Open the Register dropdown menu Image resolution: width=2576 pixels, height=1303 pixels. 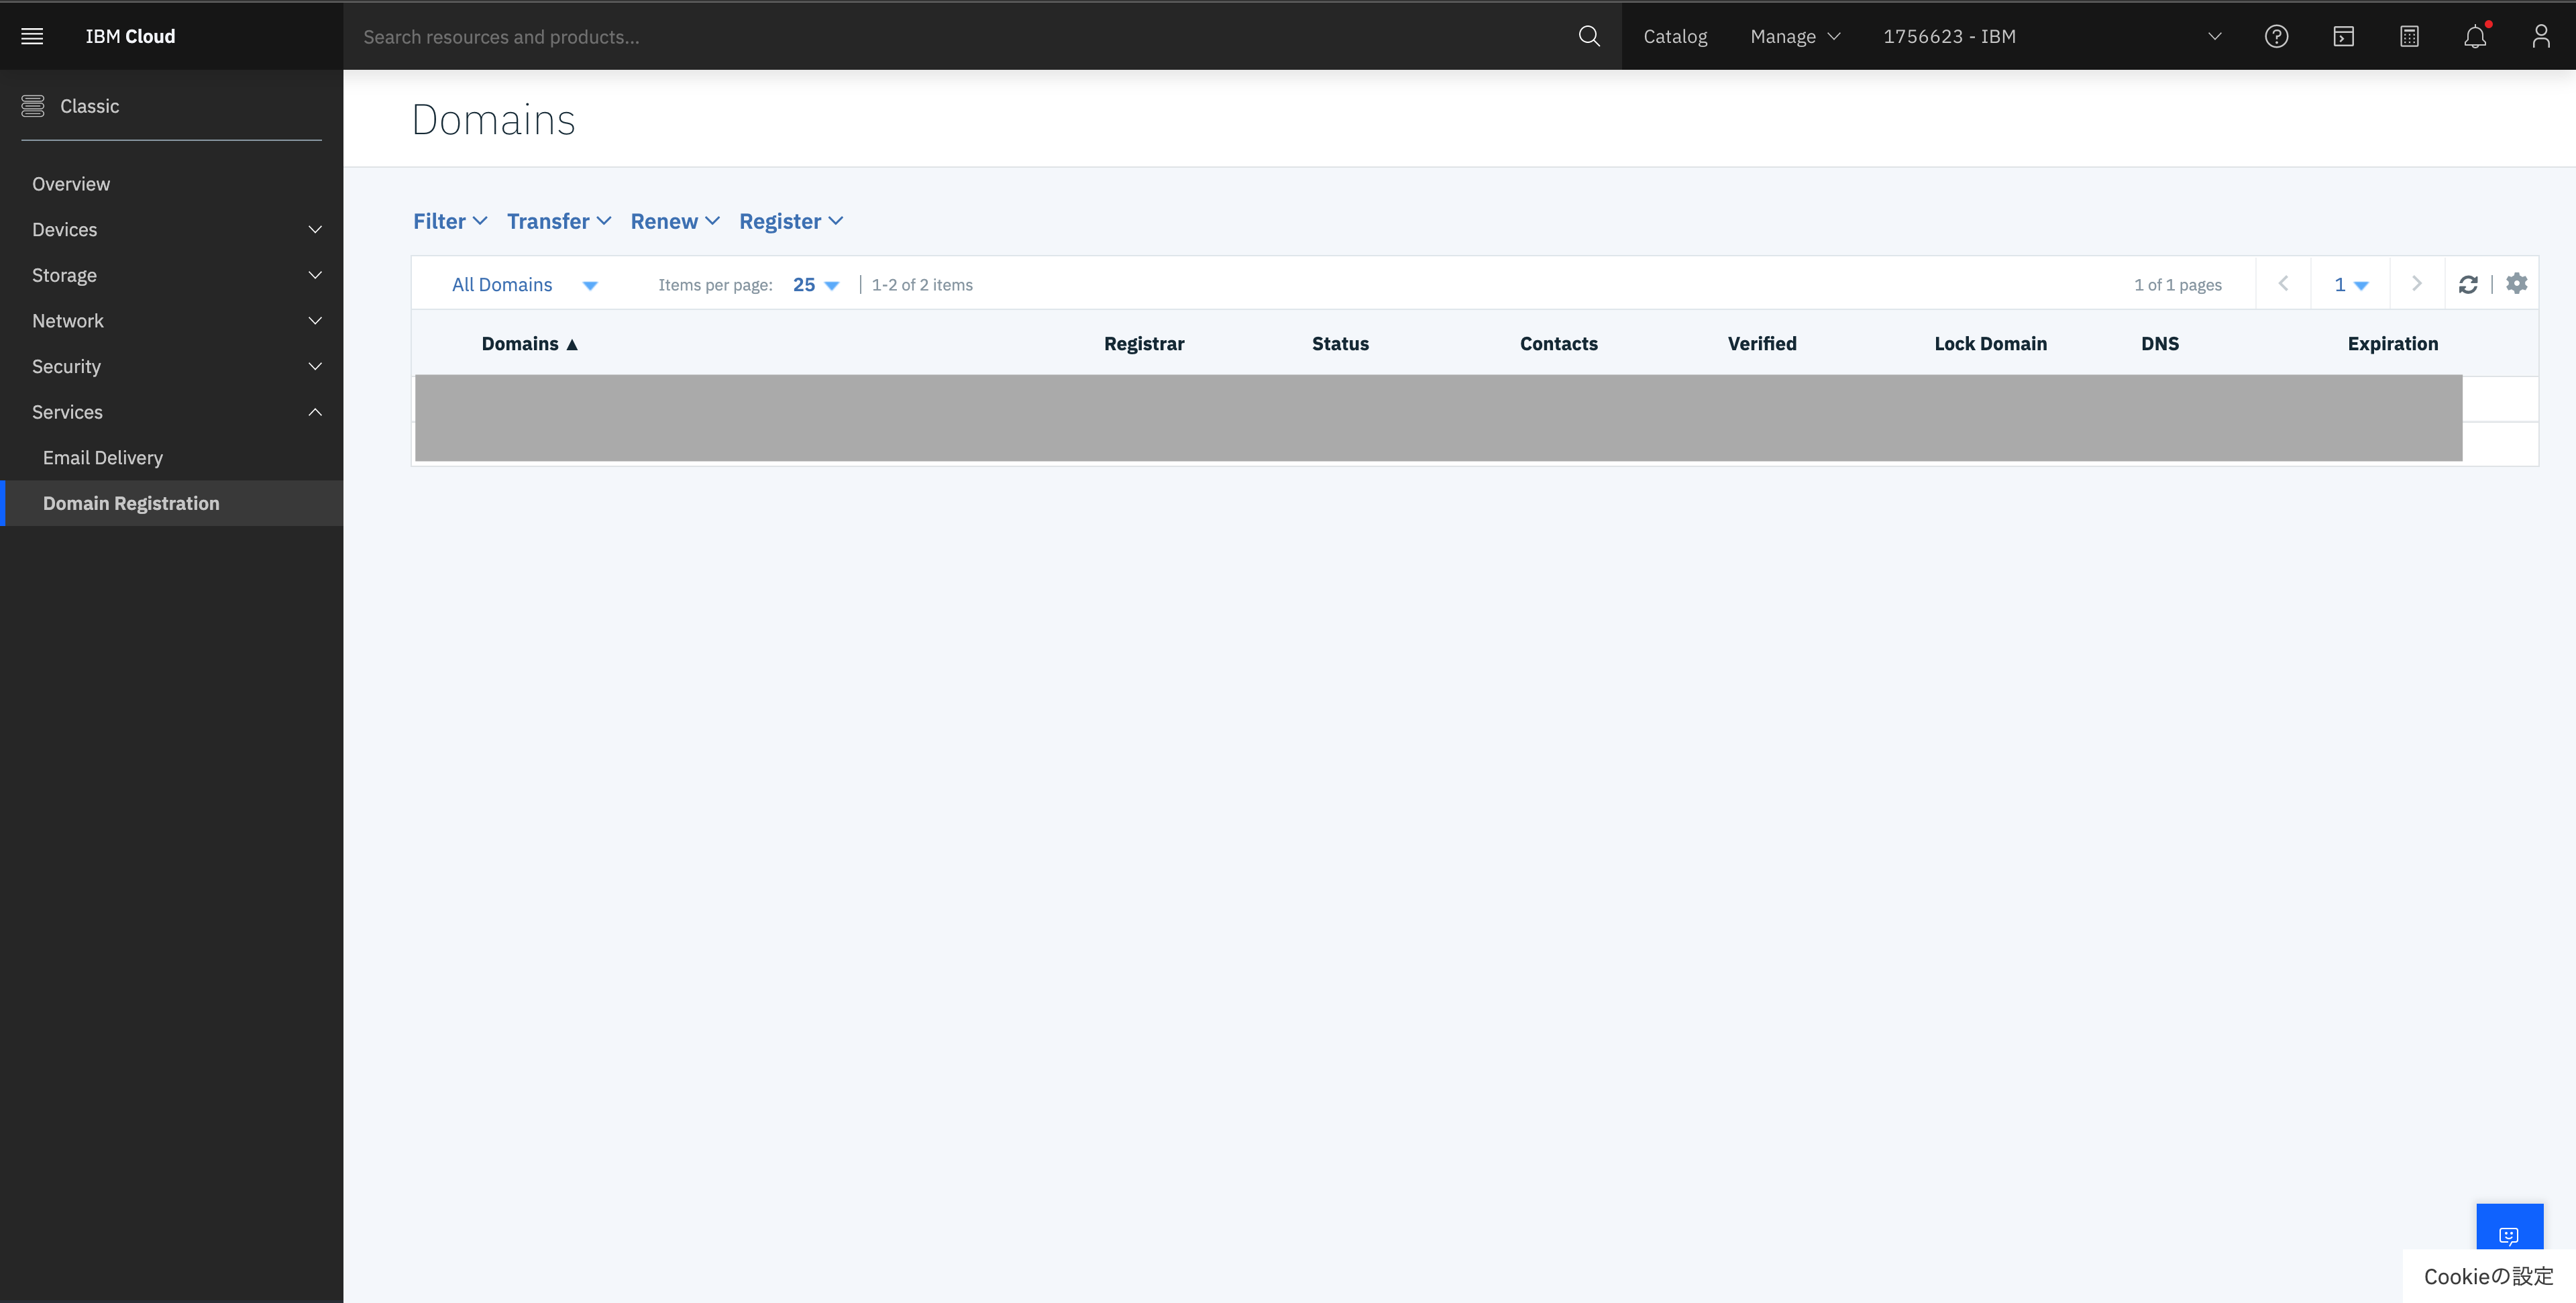pyautogui.click(x=790, y=221)
